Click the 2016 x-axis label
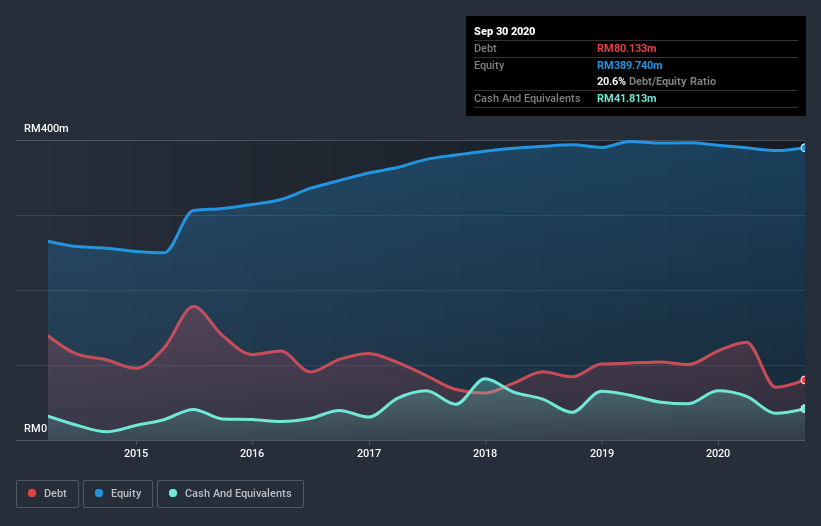Screen dimensions: 821x526 [x=252, y=453]
